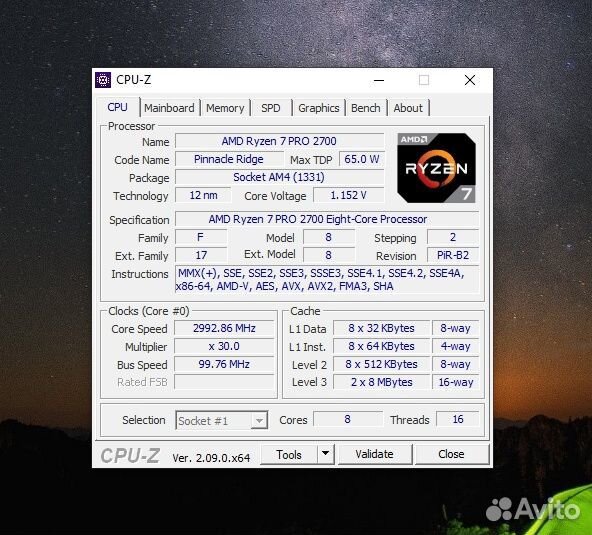Click the Core Speed value 2992.86 MHz
Image resolution: width=592 pixels, height=535 pixels.
(224, 328)
